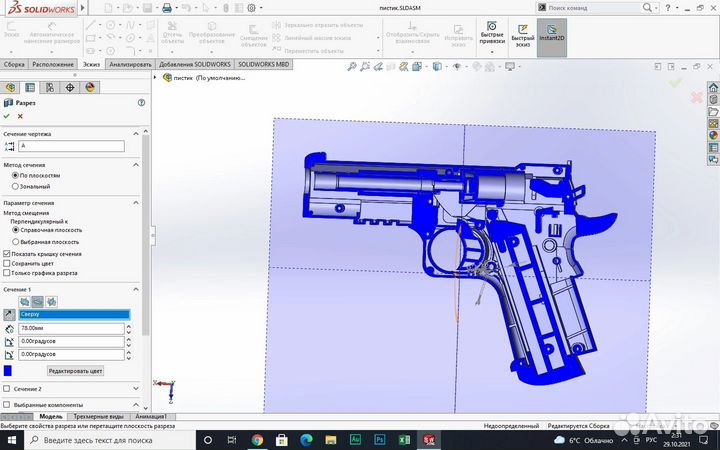This screenshot has width=720, height=450.
Task: Switch to the Сборка ribbon tab
Action: pos(14,64)
